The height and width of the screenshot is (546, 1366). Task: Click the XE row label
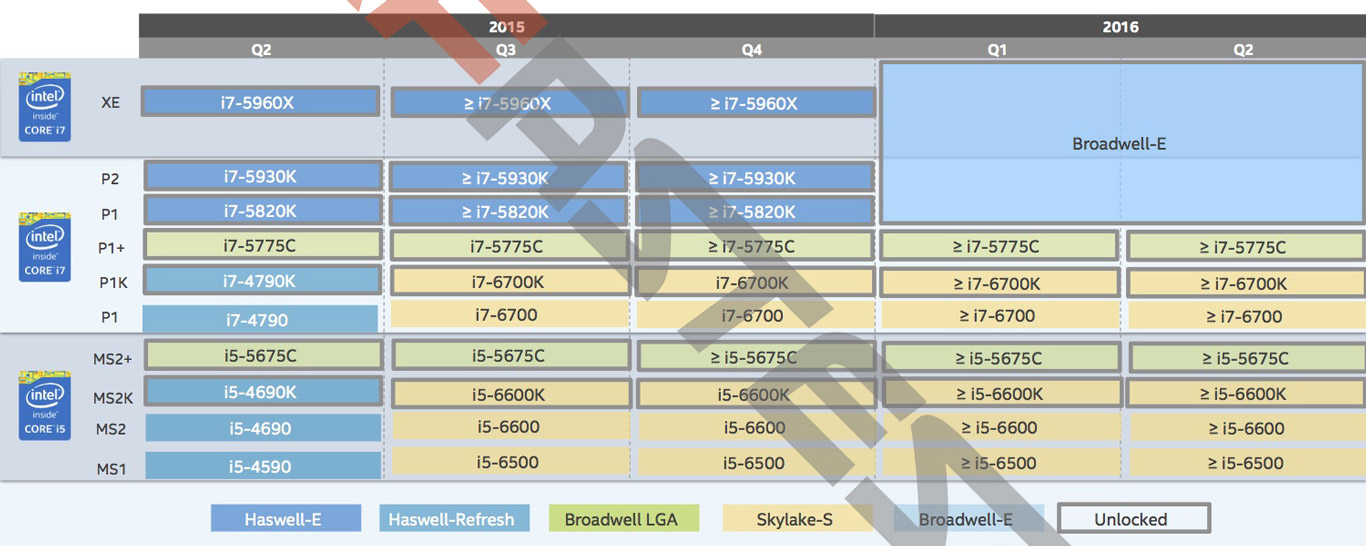[111, 102]
